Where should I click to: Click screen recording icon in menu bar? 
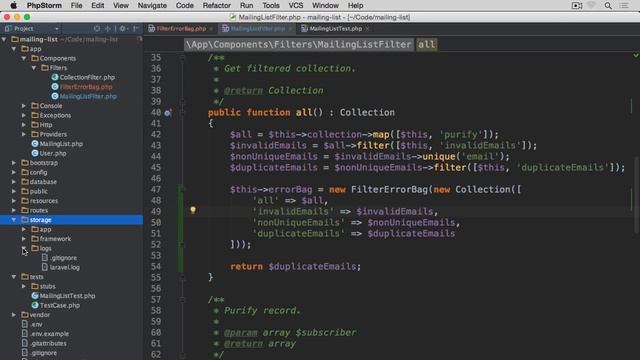point(577,5)
